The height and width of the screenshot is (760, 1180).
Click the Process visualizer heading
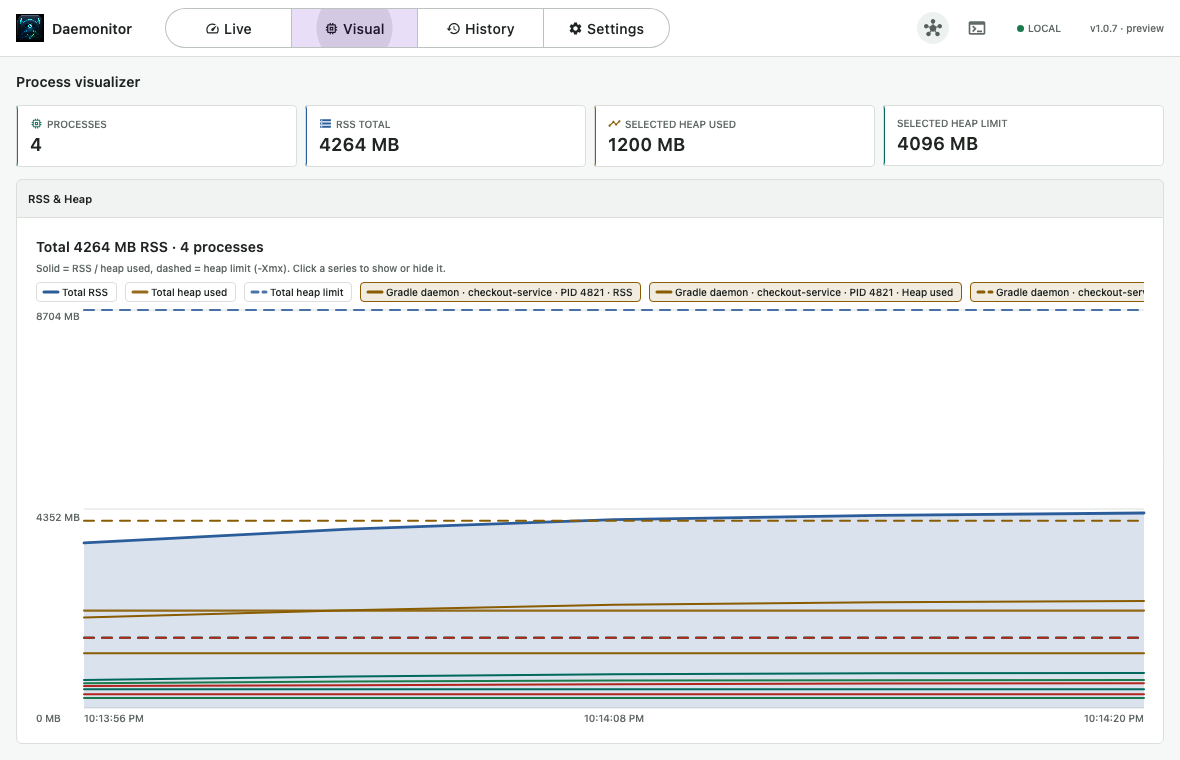tap(78, 82)
